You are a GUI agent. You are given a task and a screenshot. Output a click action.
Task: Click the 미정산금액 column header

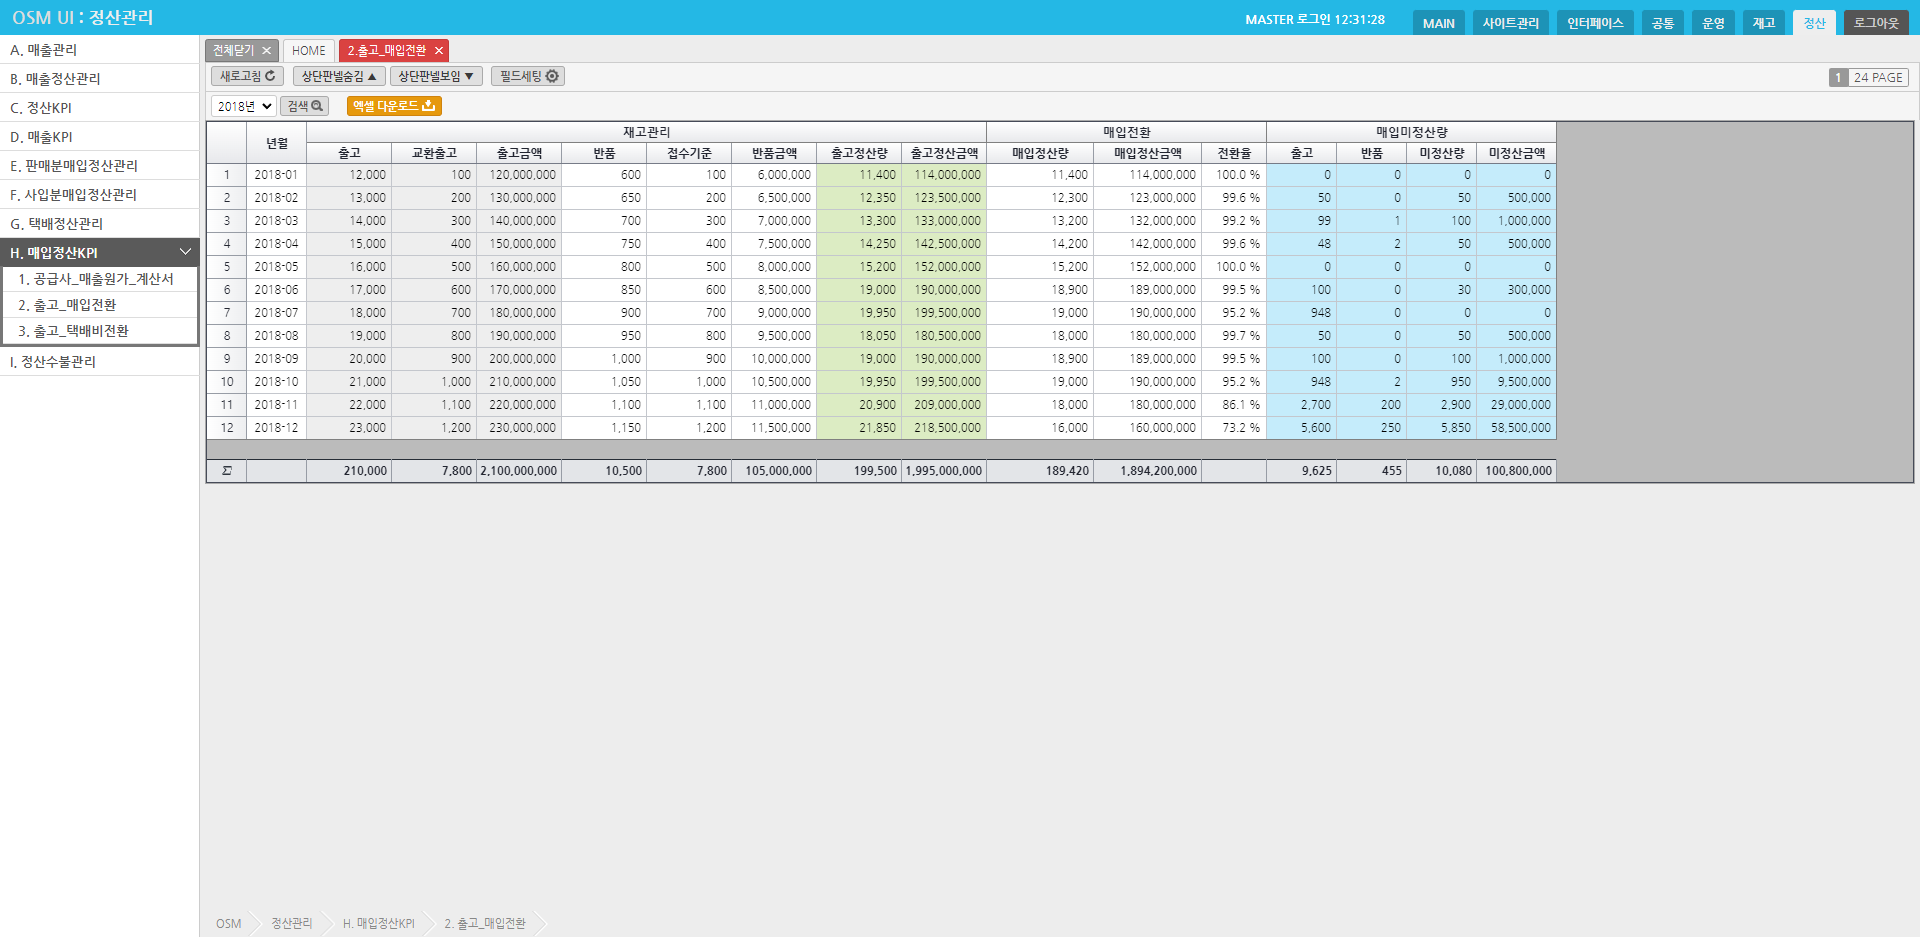coord(1517,153)
